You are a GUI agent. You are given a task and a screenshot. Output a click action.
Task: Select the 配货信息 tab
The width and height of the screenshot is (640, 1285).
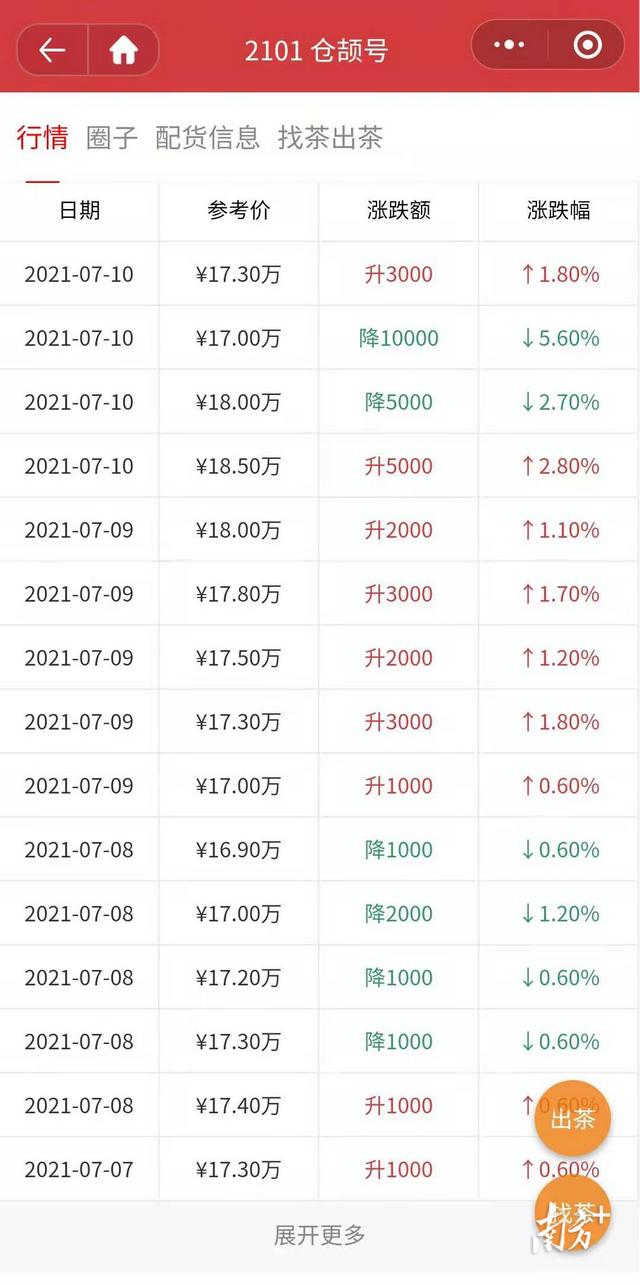207,138
